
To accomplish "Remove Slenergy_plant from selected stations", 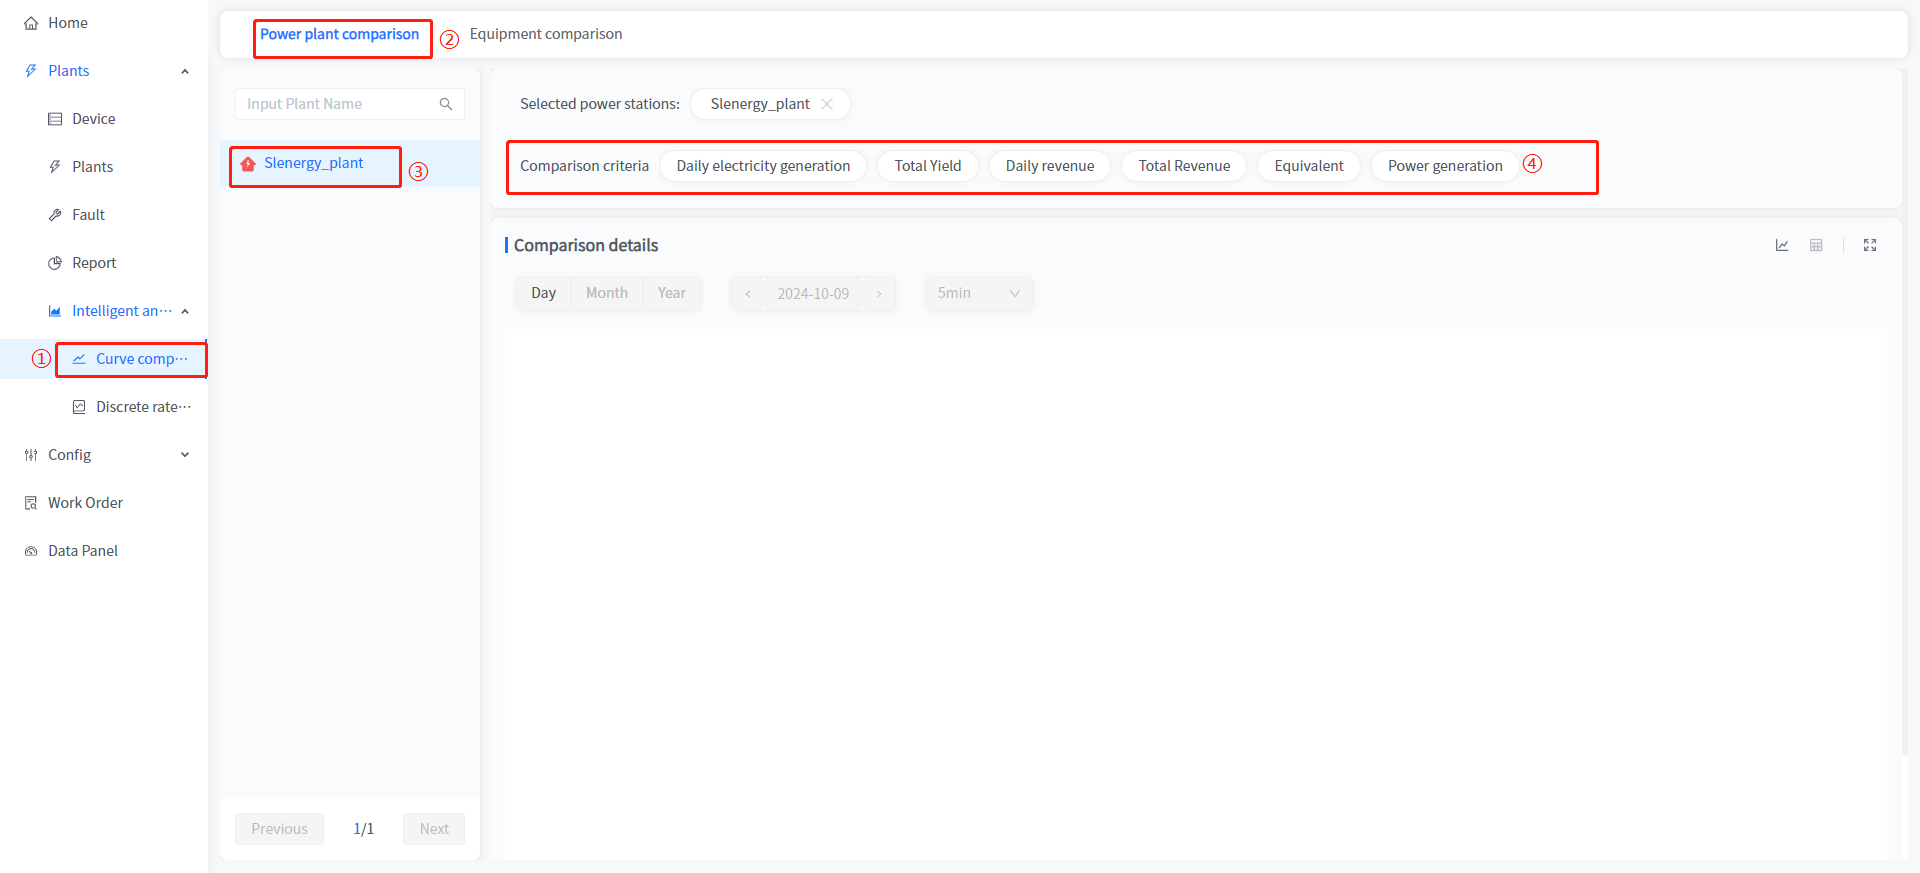I will click(827, 104).
